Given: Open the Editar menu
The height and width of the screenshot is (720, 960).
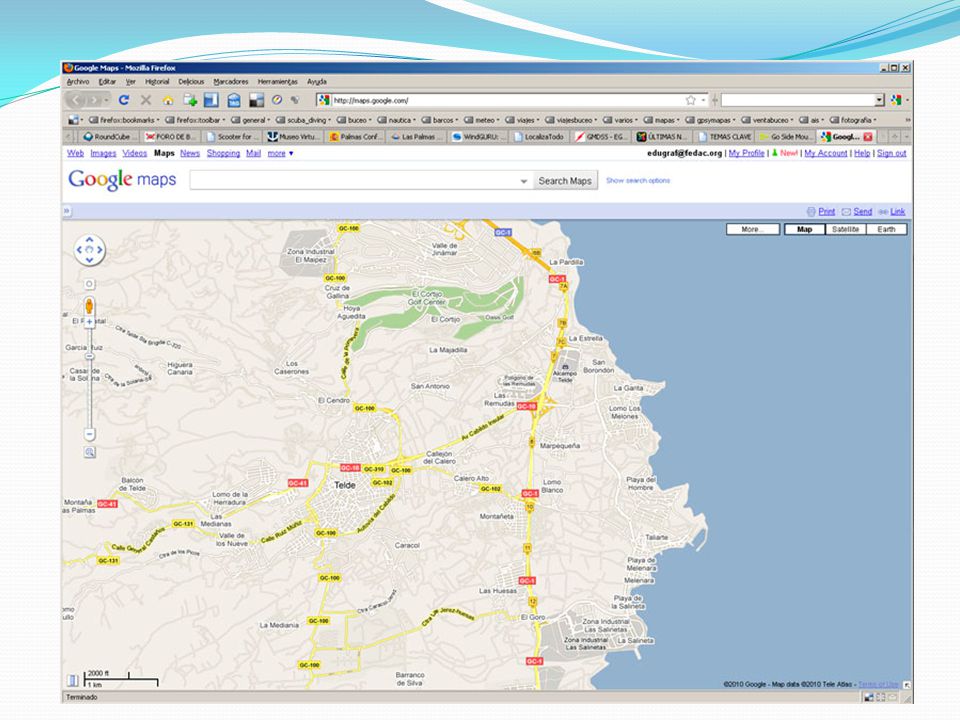Looking at the screenshot, I should click(107, 81).
